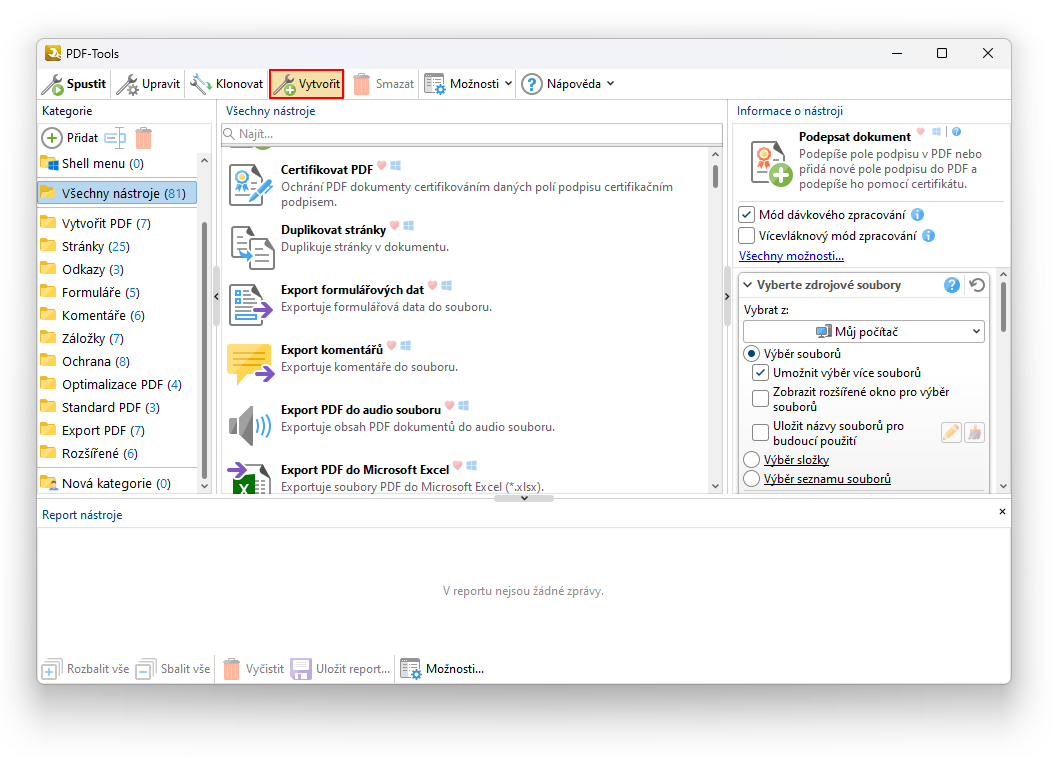
Task: Click the clear saved names brush icon
Action: click(974, 433)
